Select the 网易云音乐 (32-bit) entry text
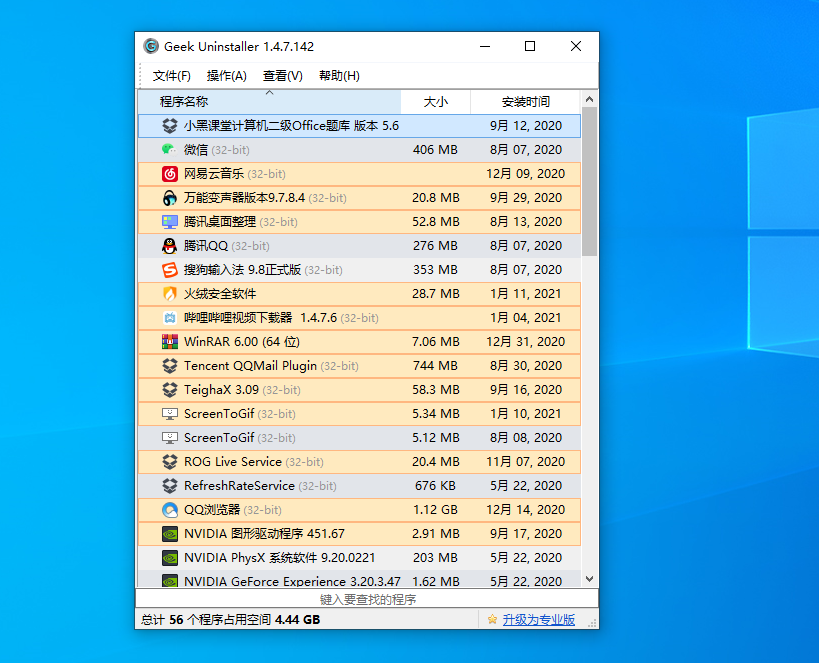819x663 pixels. point(235,174)
